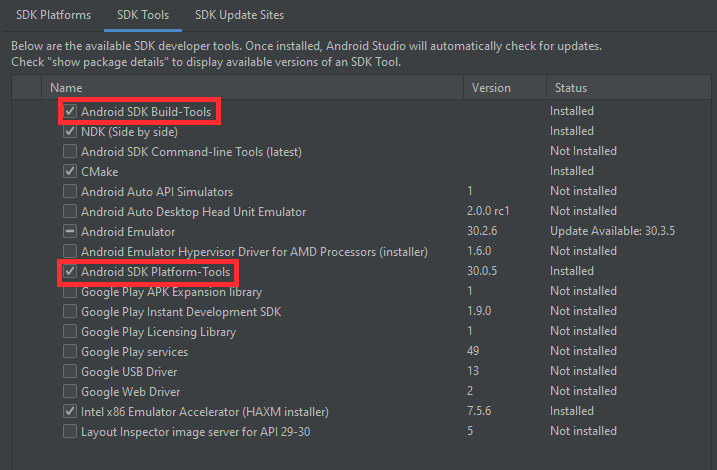Viewport: 717px width, 470px height.
Task: Toggle the CMake checkbox
Action: click(x=70, y=171)
